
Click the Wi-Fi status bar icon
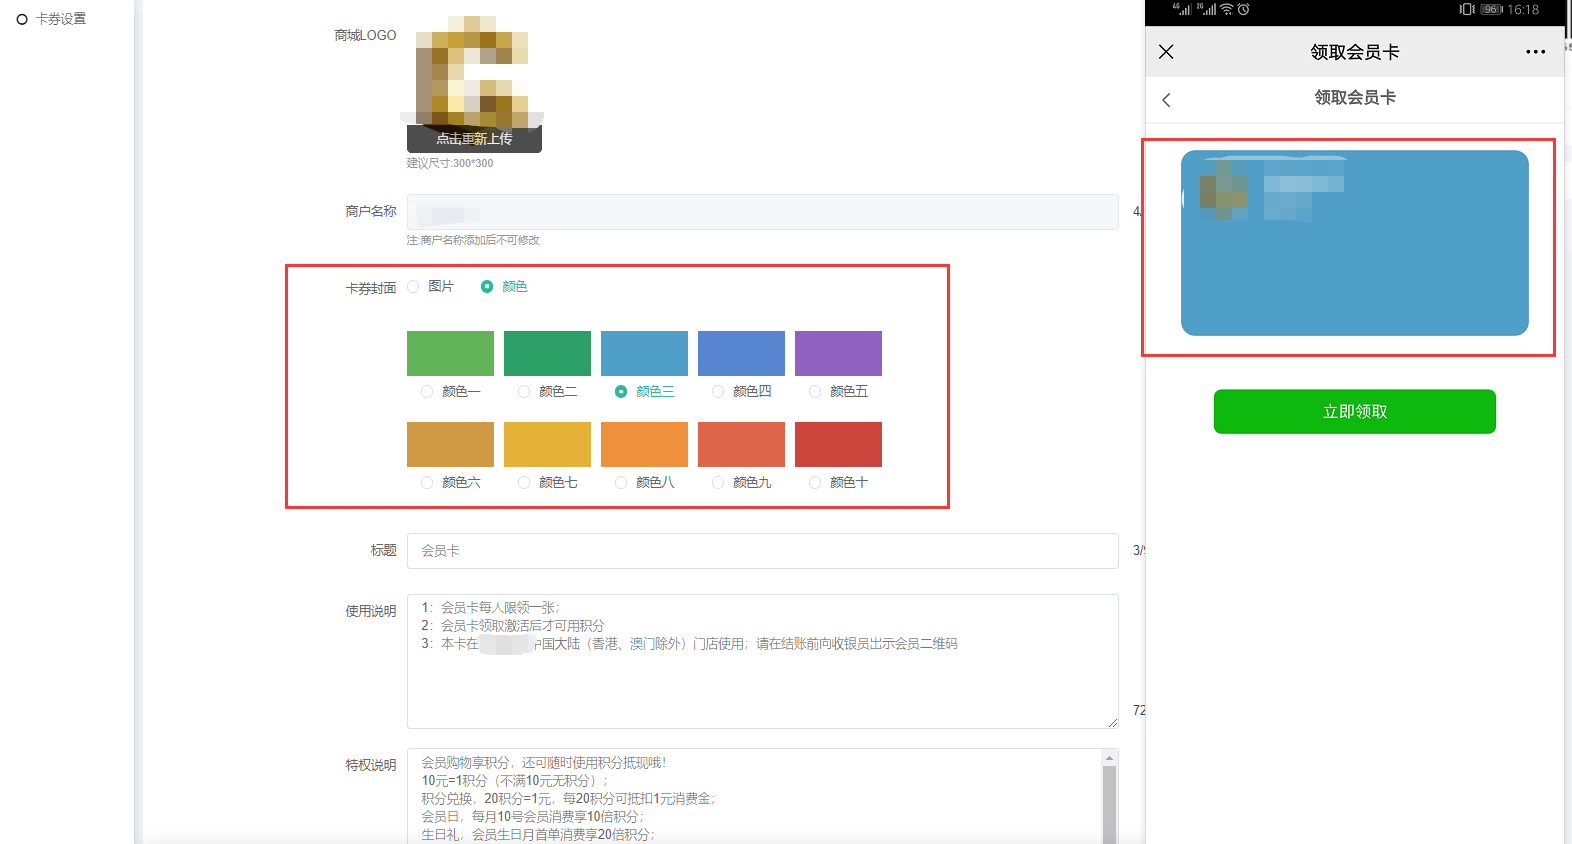tap(1226, 9)
